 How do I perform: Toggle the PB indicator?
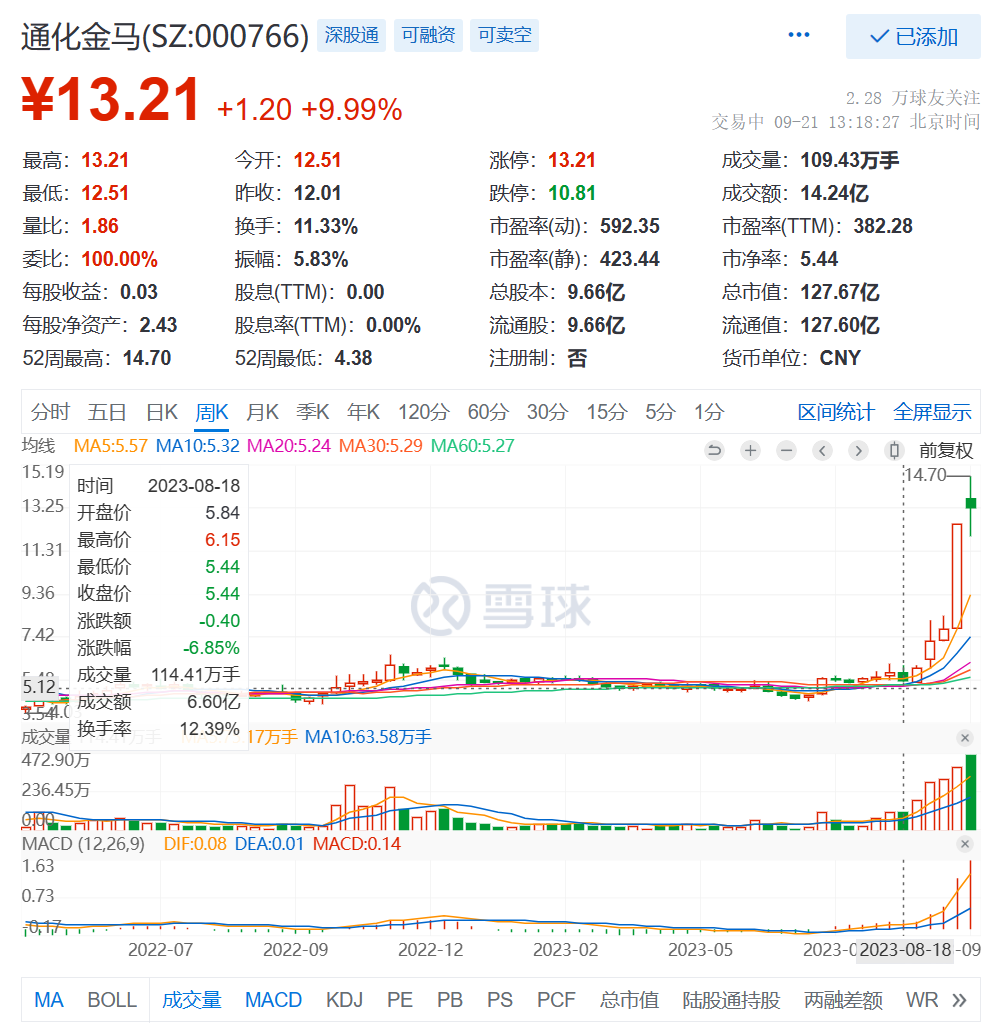450,1000
